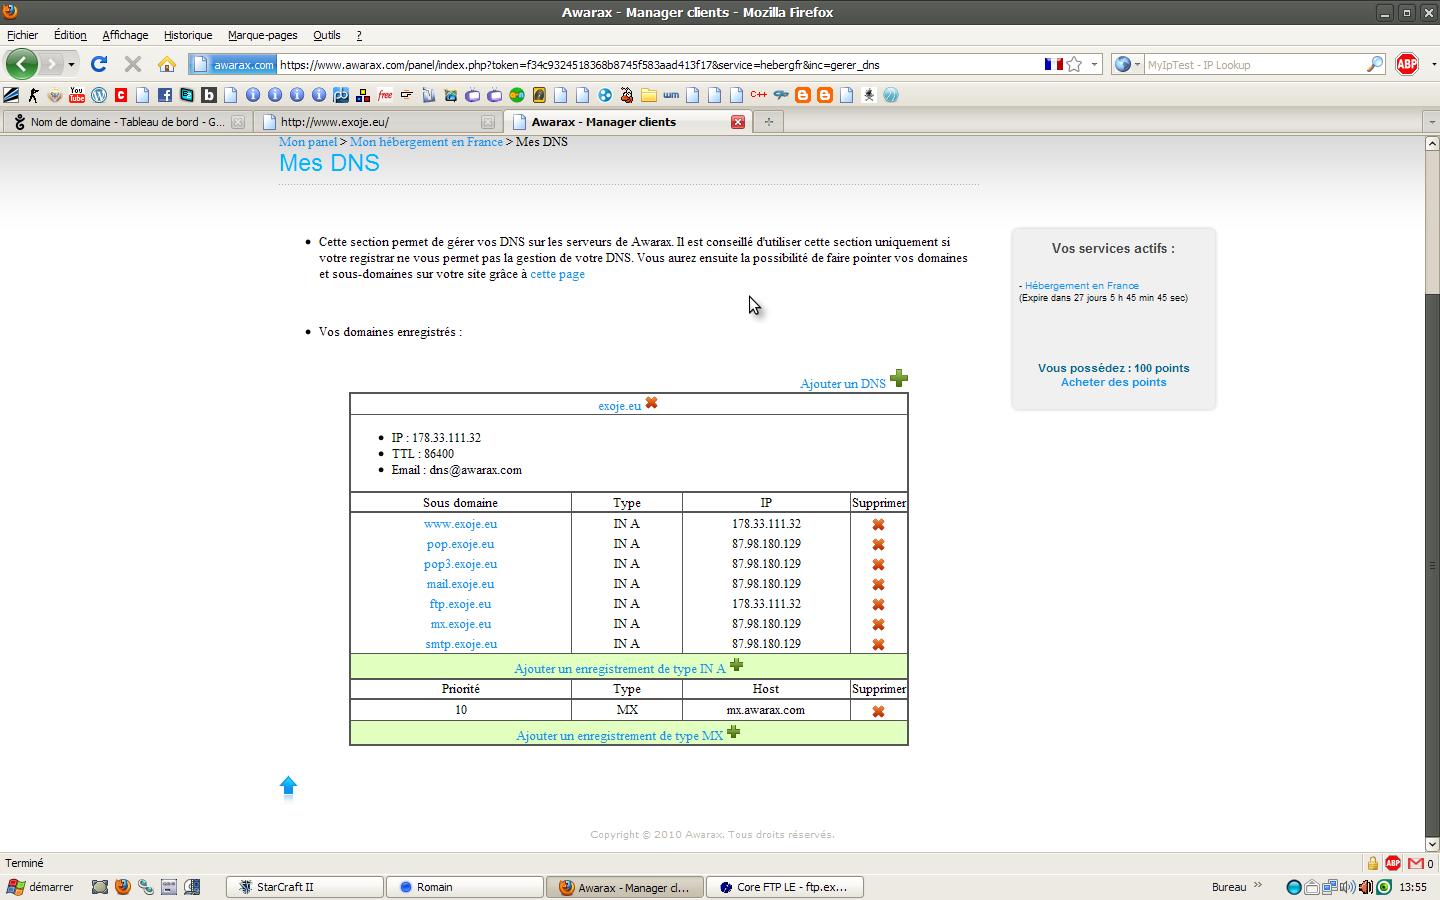Open the Counter-Strike figure bookmark icon

(x=33, y=95)
